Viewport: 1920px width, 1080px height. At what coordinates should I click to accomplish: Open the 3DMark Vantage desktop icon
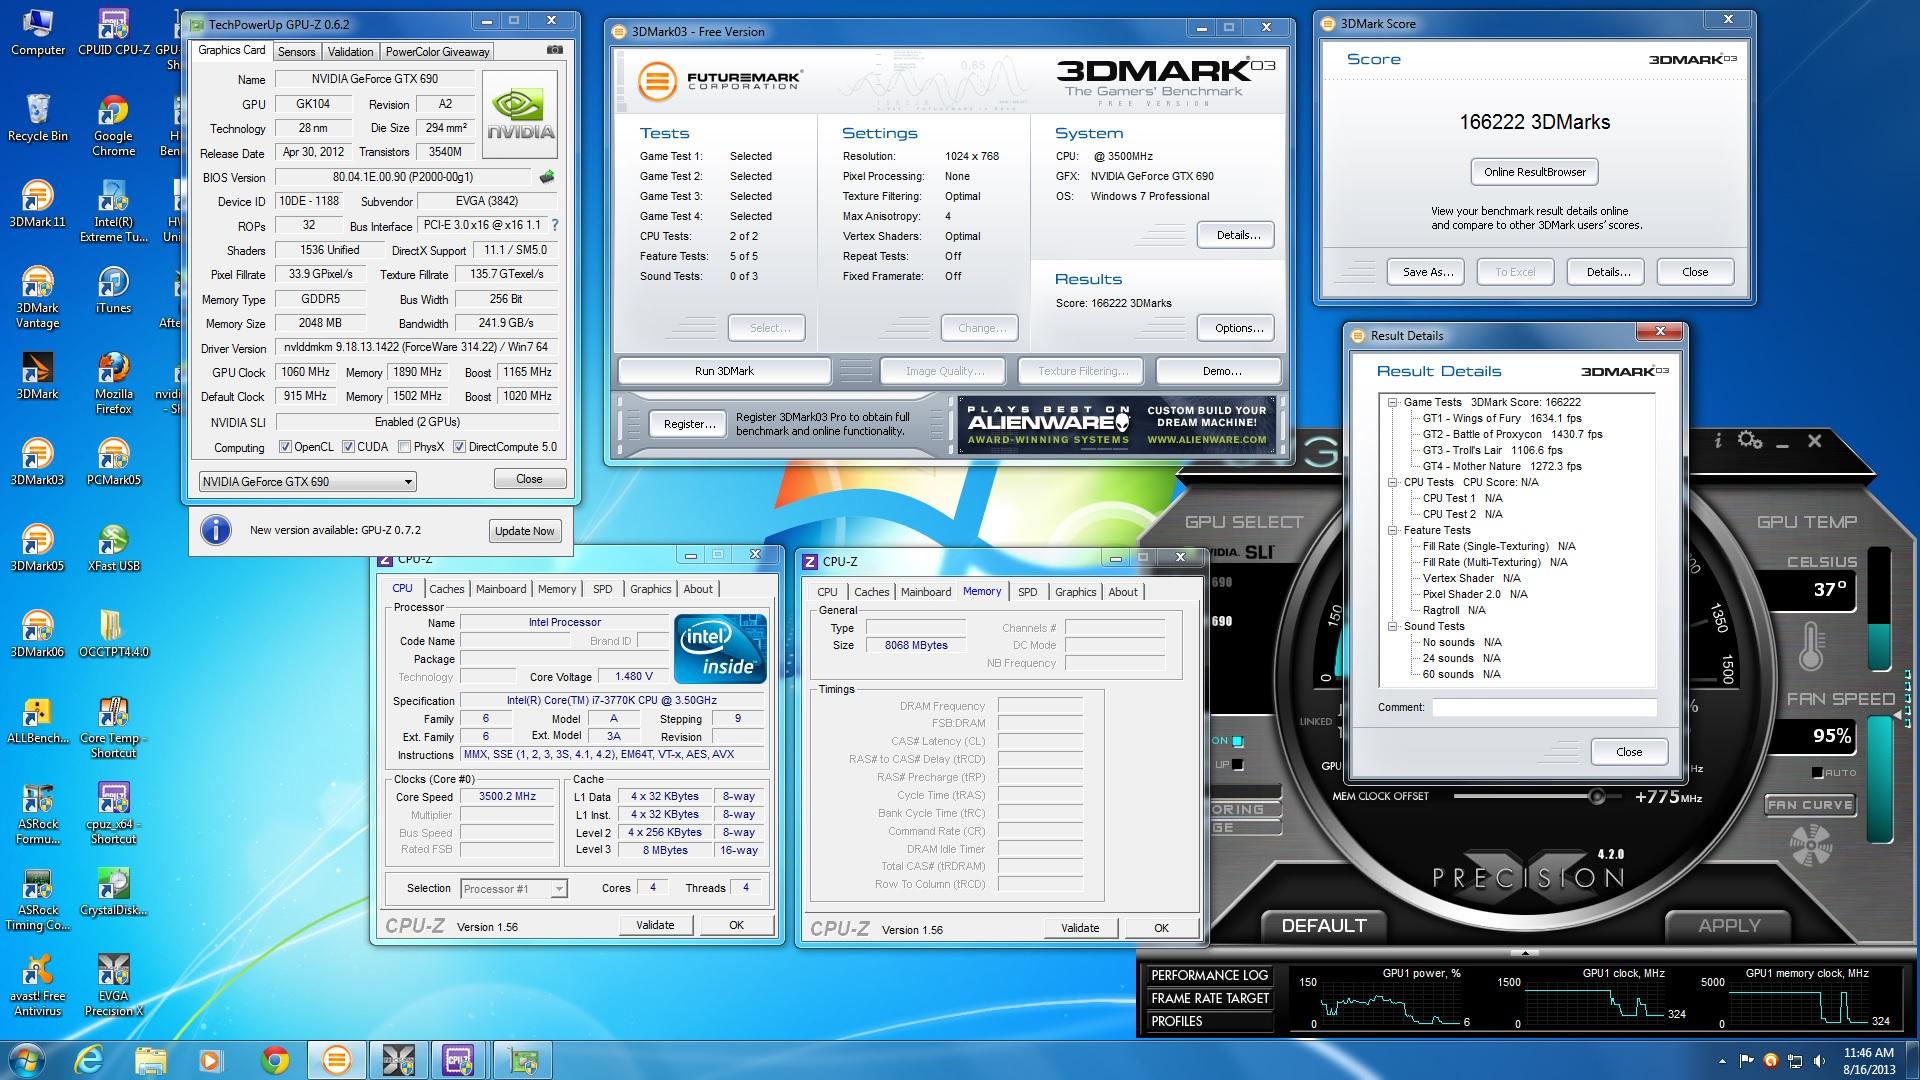(37, 298)
